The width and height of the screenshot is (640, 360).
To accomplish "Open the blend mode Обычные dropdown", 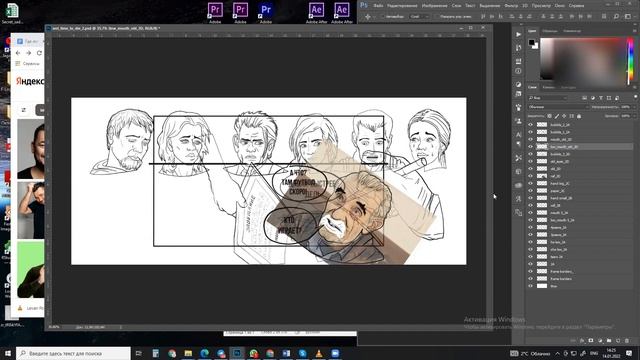I will click(558, 107).
